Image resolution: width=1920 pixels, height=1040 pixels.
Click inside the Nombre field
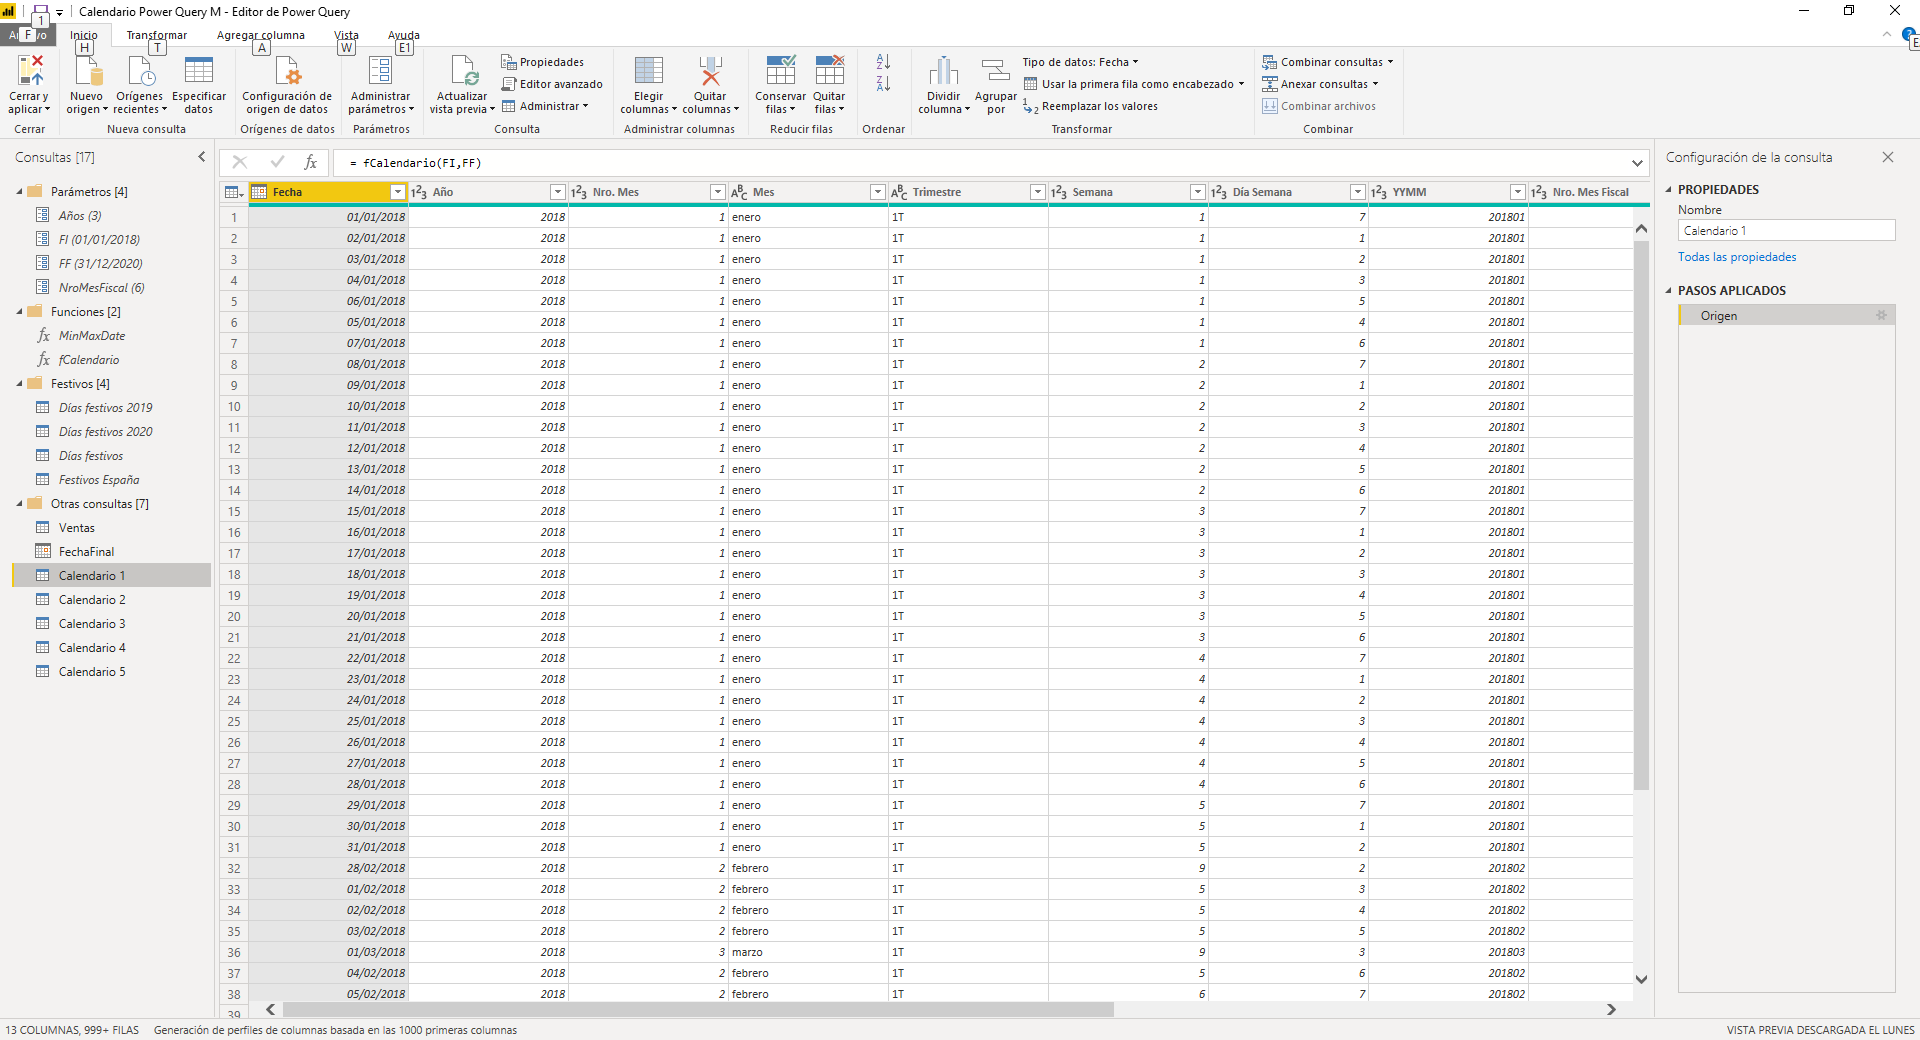pyautogui.click(x=1786, y=230)
